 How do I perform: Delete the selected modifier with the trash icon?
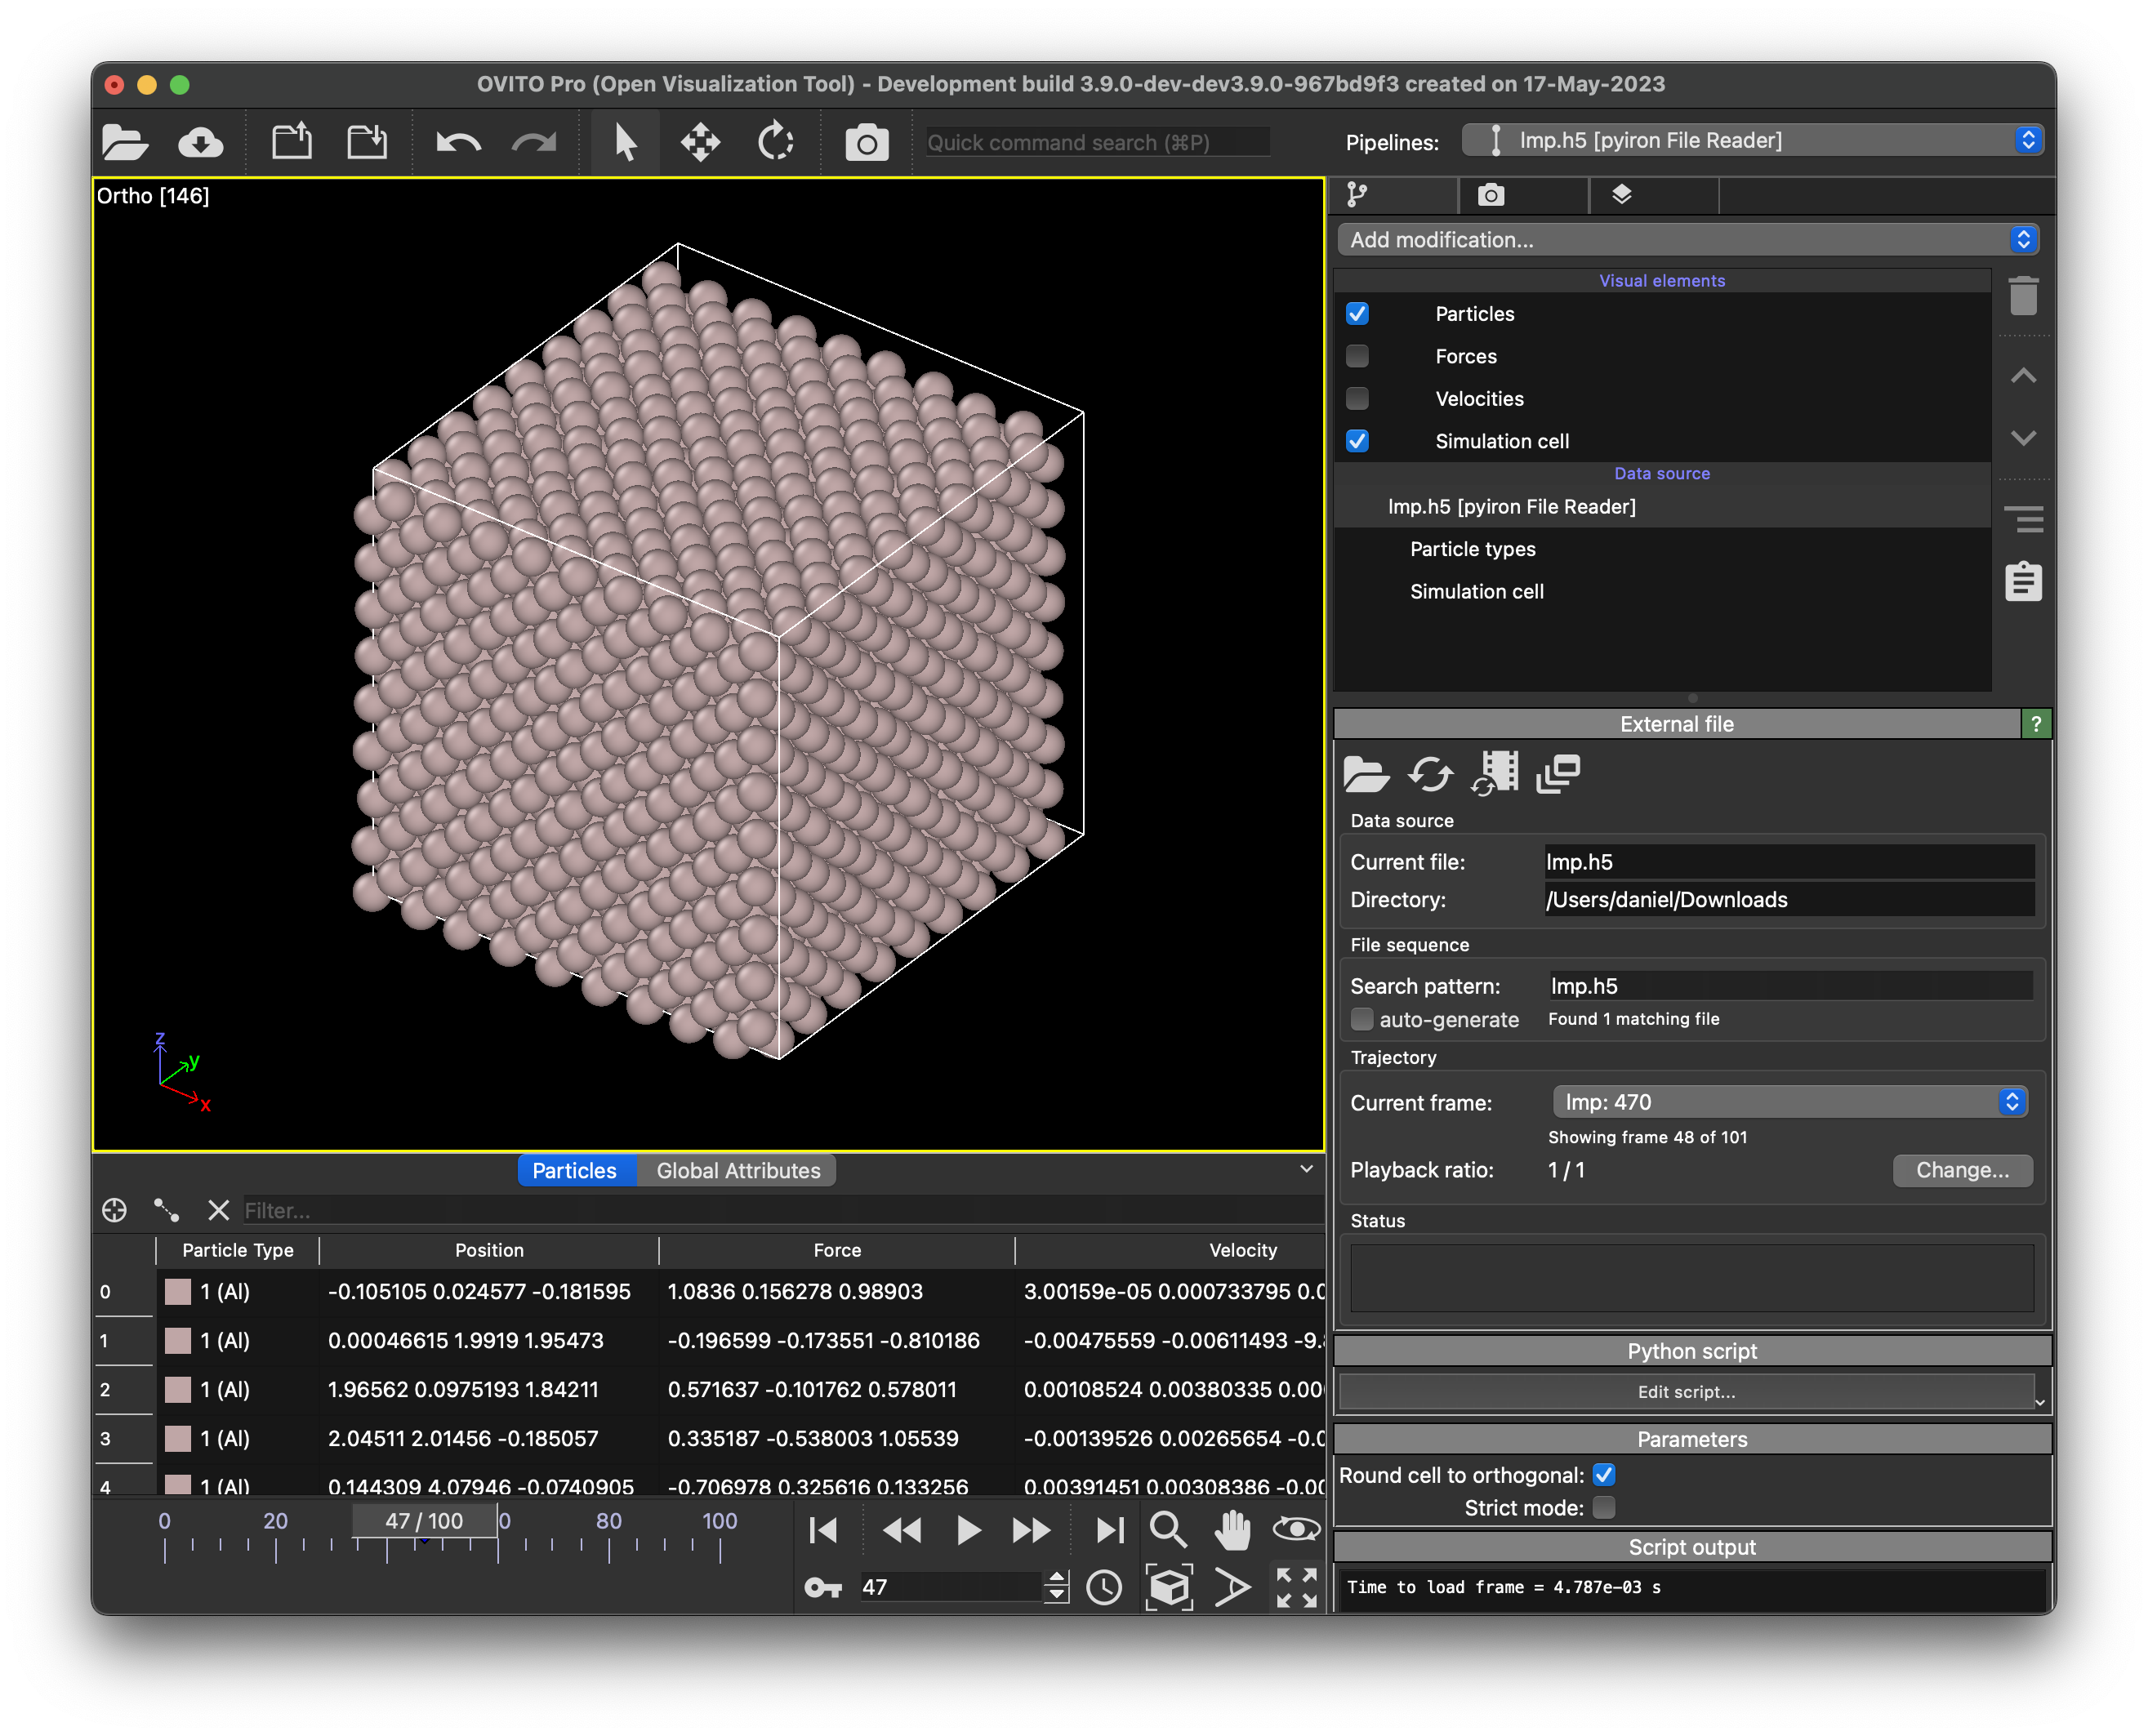[x=2022, y=296]
